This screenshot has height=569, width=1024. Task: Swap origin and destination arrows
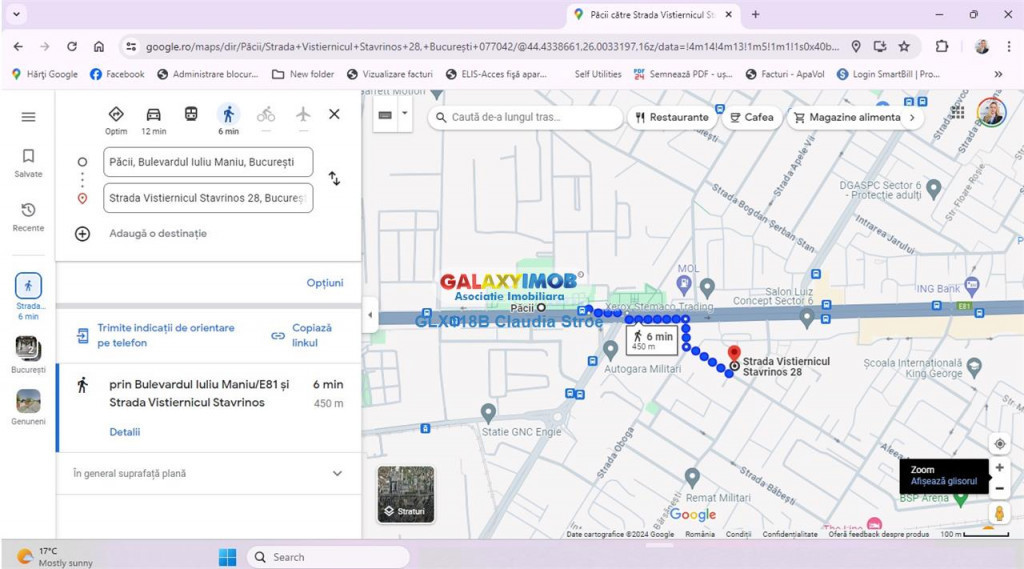pyautogui.click(x=334, y=179)
